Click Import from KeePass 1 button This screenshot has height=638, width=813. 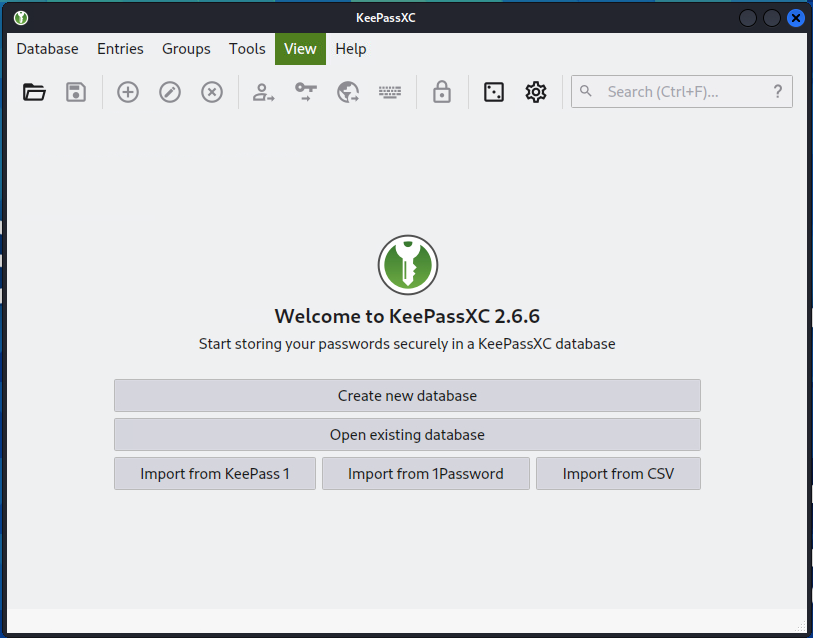(215, 474)
